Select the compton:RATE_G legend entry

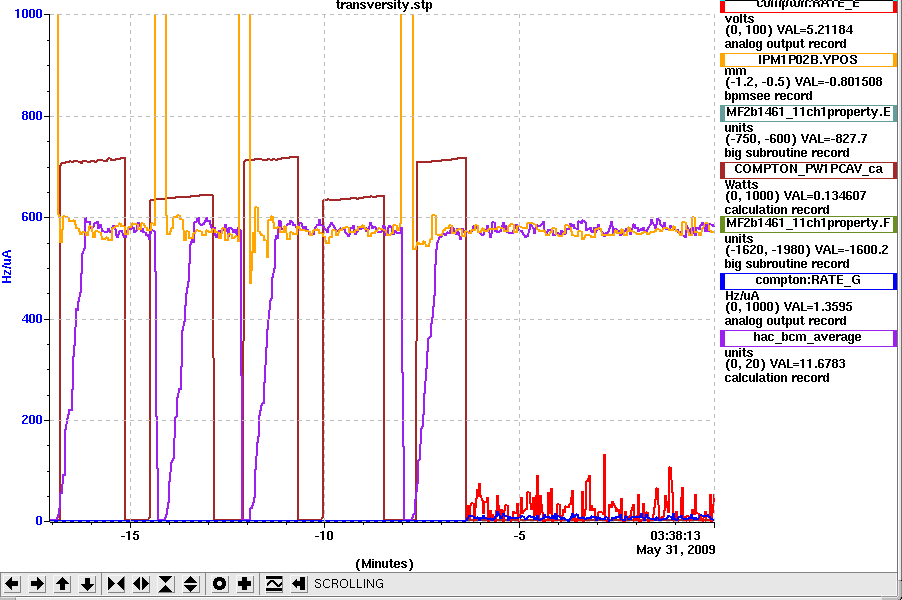click(808, 280)
